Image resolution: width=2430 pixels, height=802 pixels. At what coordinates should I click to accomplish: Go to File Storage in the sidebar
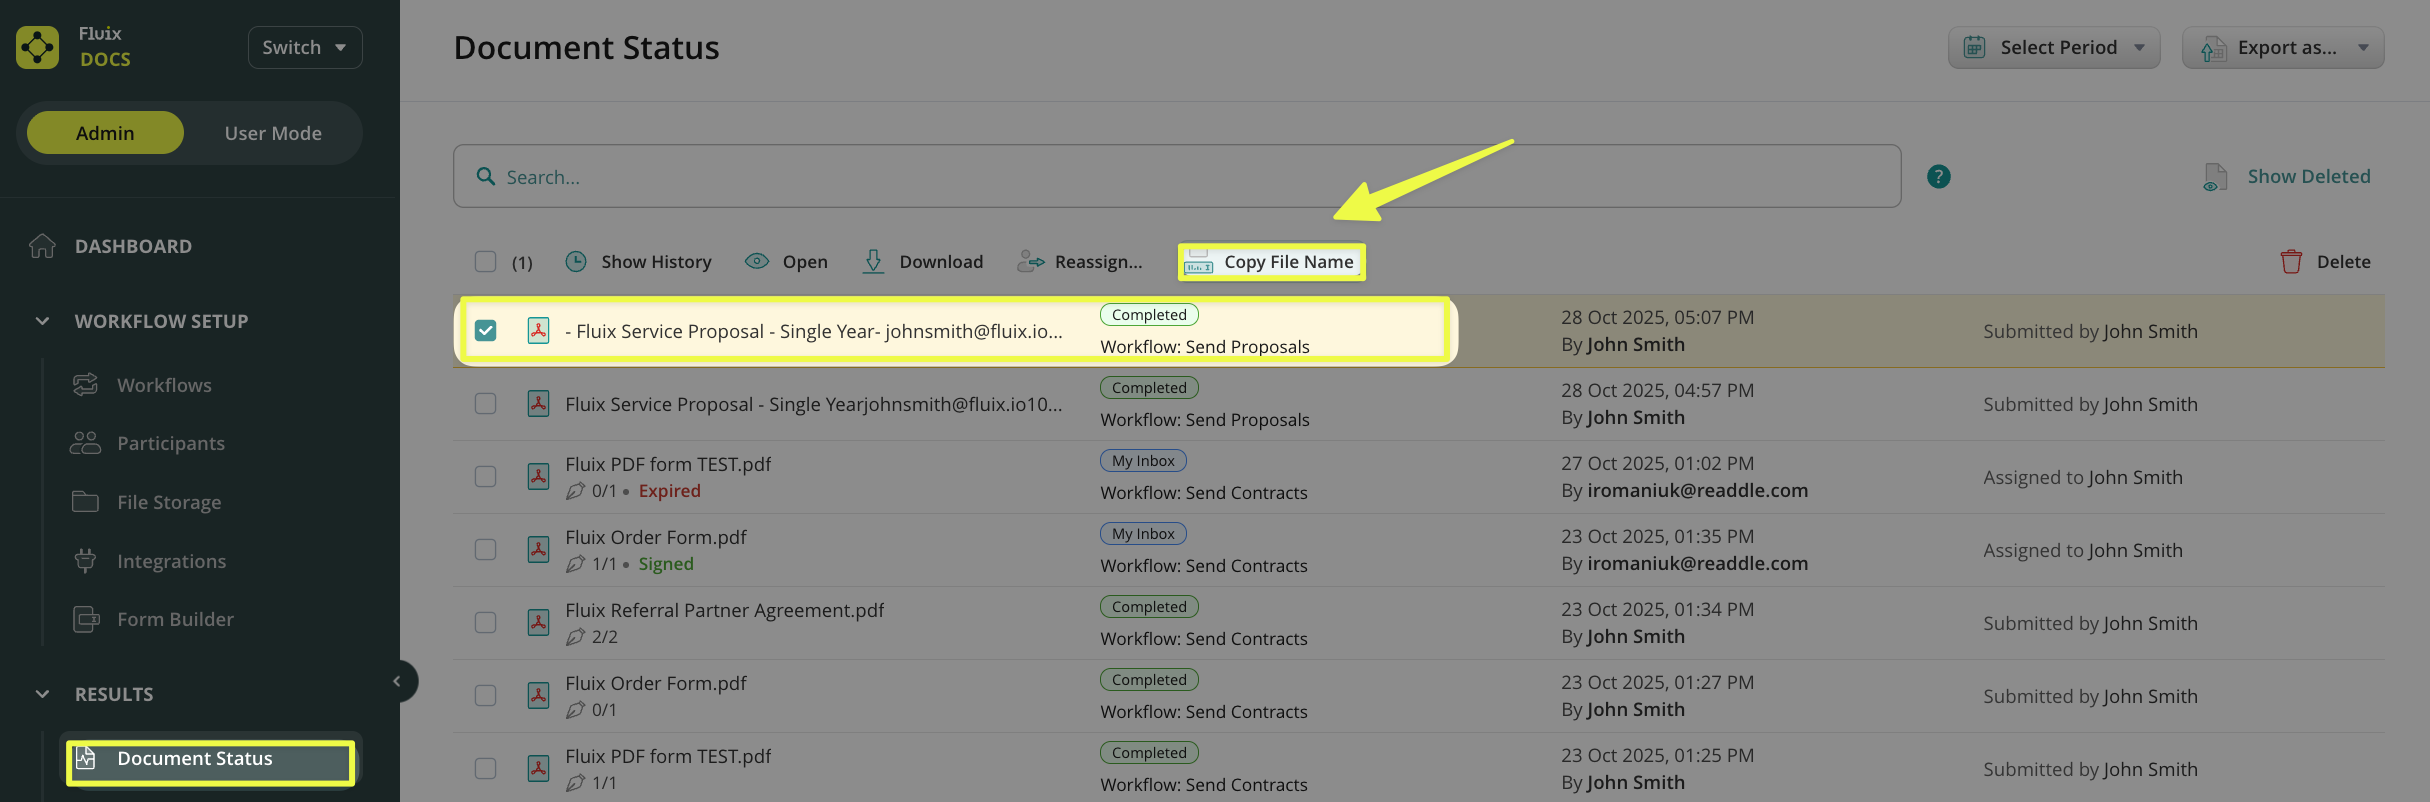[x=168, y=502]
